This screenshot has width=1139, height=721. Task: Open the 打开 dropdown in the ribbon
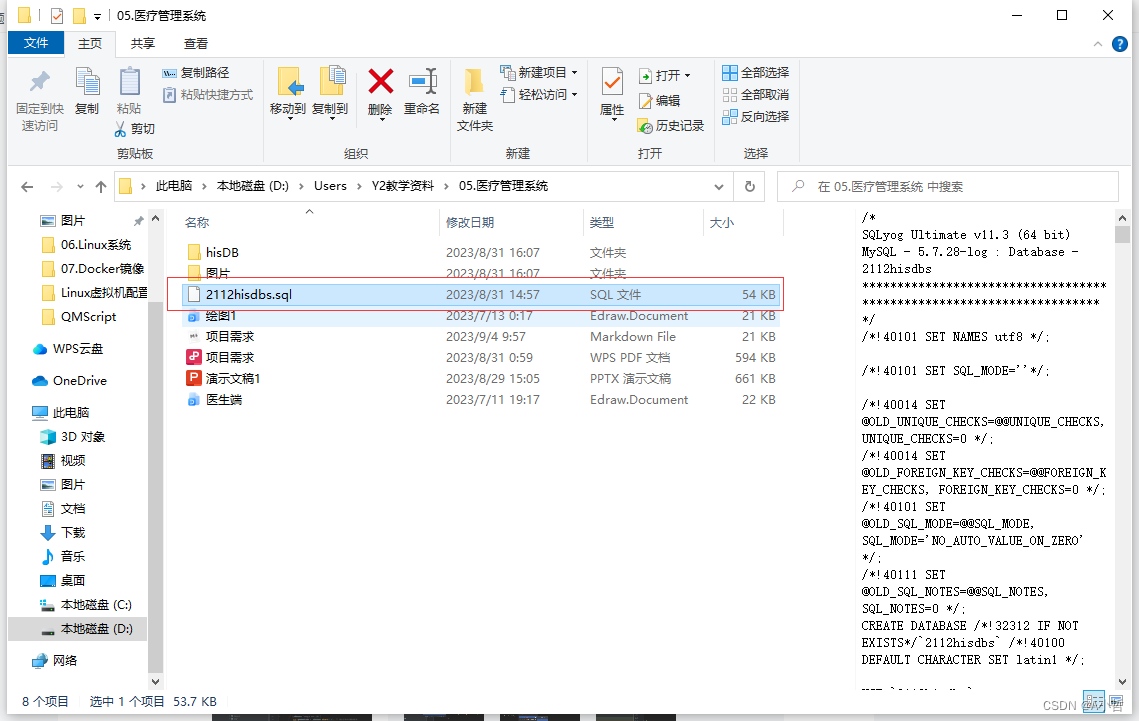[x=664, y=76]
